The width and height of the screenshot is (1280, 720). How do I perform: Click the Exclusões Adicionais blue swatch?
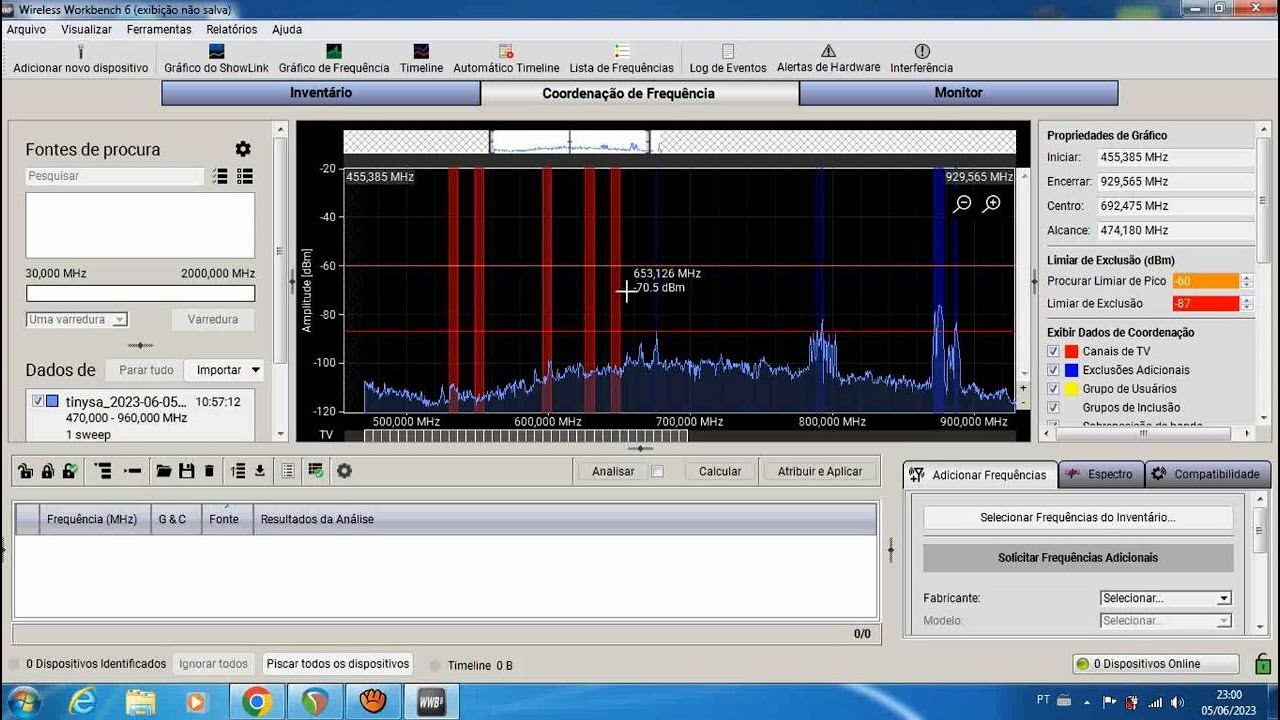(x=1071, y=370)
